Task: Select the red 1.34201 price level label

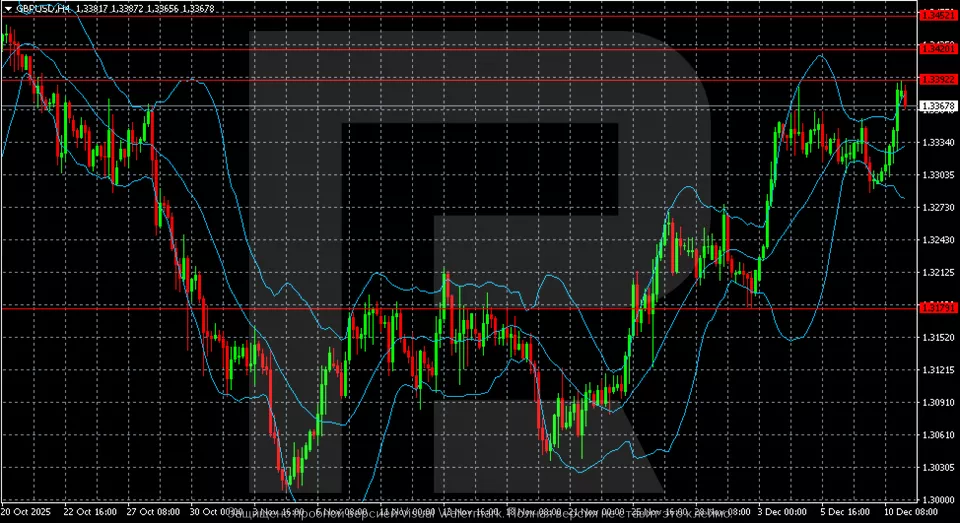Action: click(939, 48)
